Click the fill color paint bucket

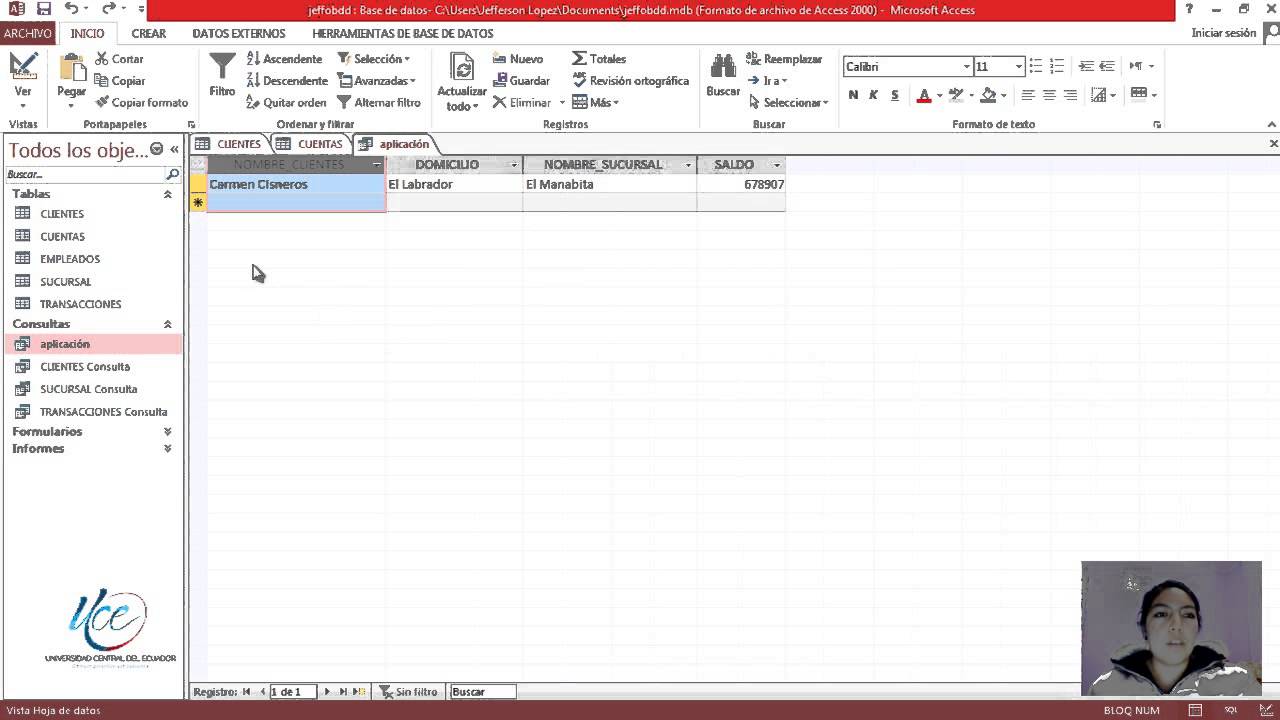coord(988,95)
